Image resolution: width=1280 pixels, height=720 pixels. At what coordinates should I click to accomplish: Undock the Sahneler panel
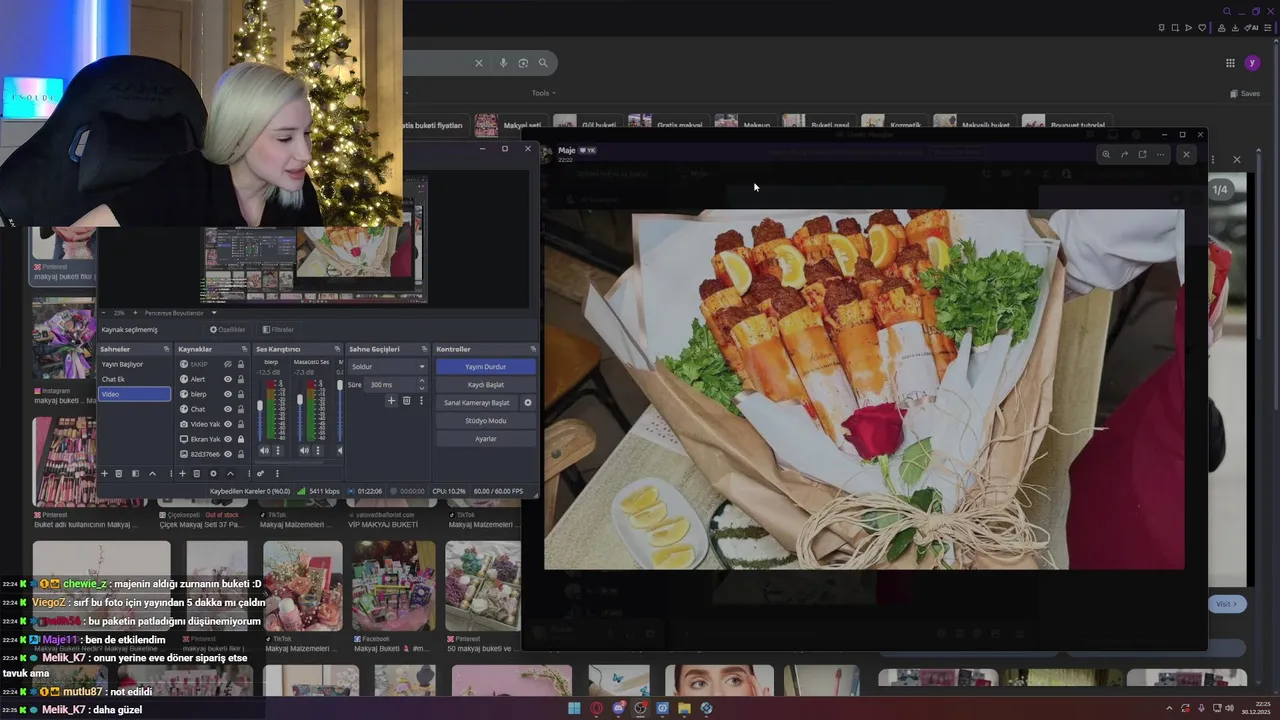166,349
